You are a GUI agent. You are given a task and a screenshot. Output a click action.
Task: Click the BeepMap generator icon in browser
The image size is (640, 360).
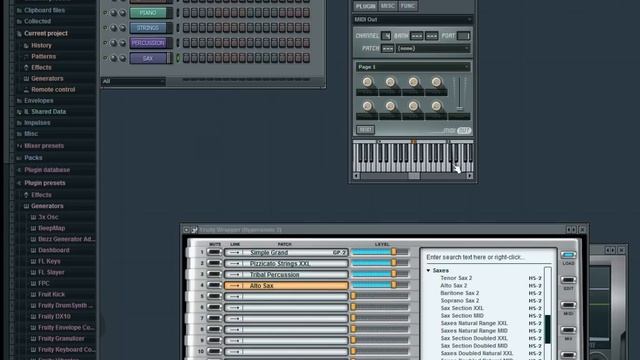33,228
